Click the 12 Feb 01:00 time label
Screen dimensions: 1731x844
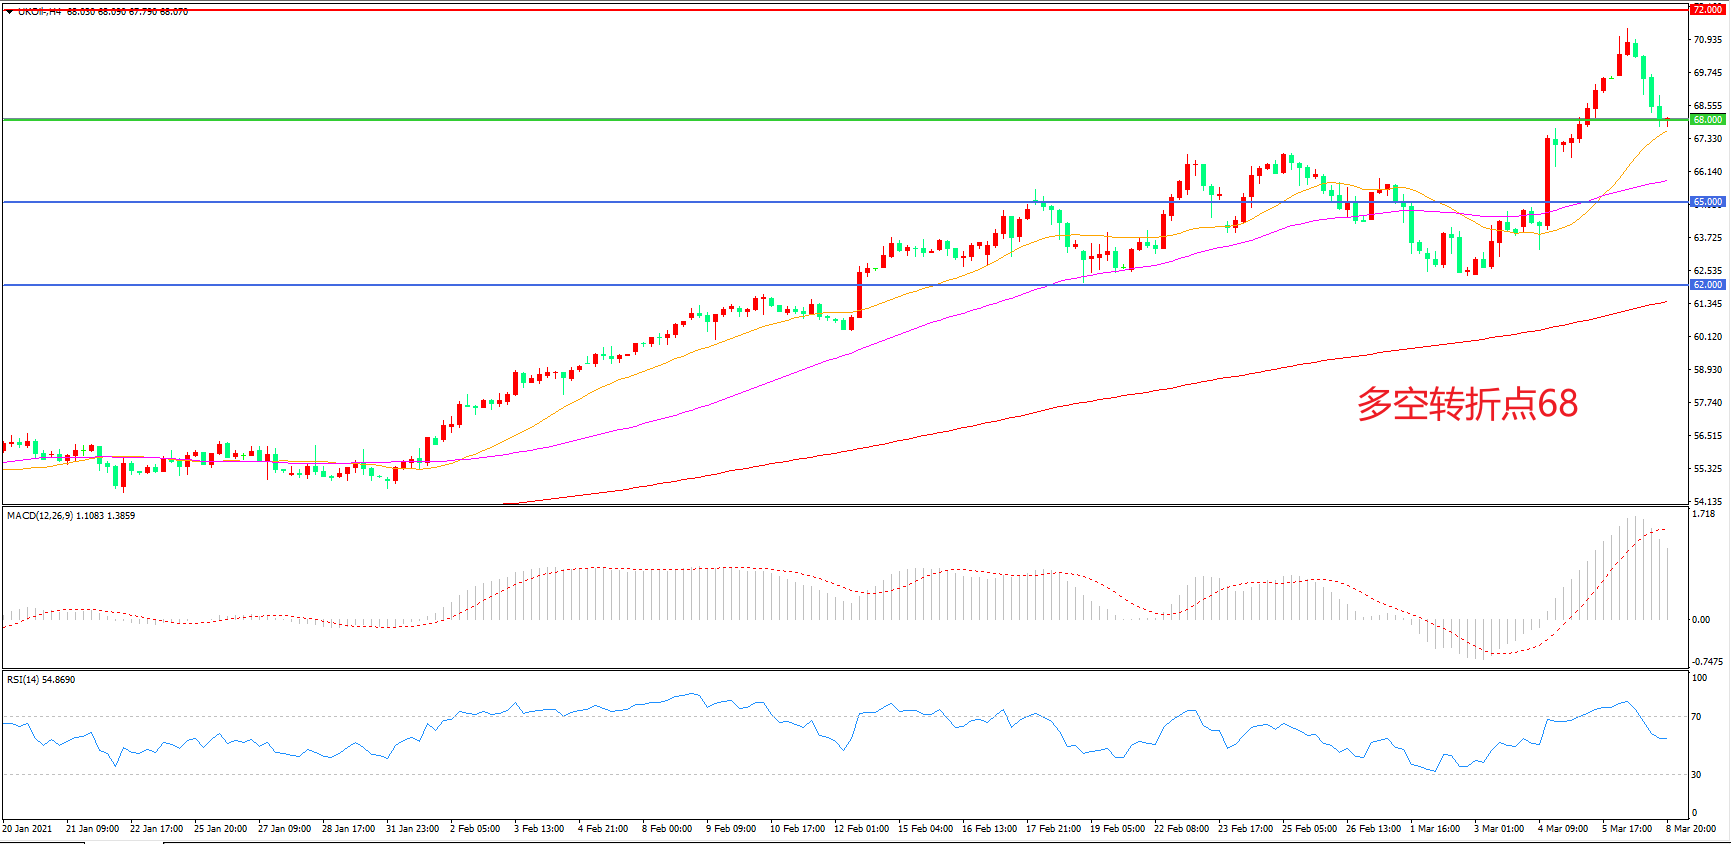tap(861, 828)
